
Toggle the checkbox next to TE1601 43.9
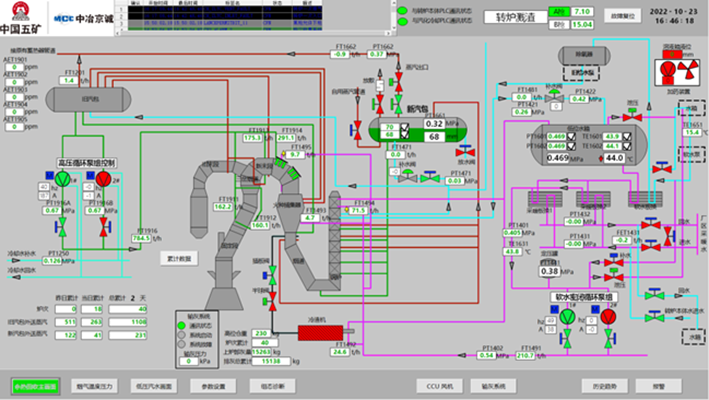coord(627,136)
